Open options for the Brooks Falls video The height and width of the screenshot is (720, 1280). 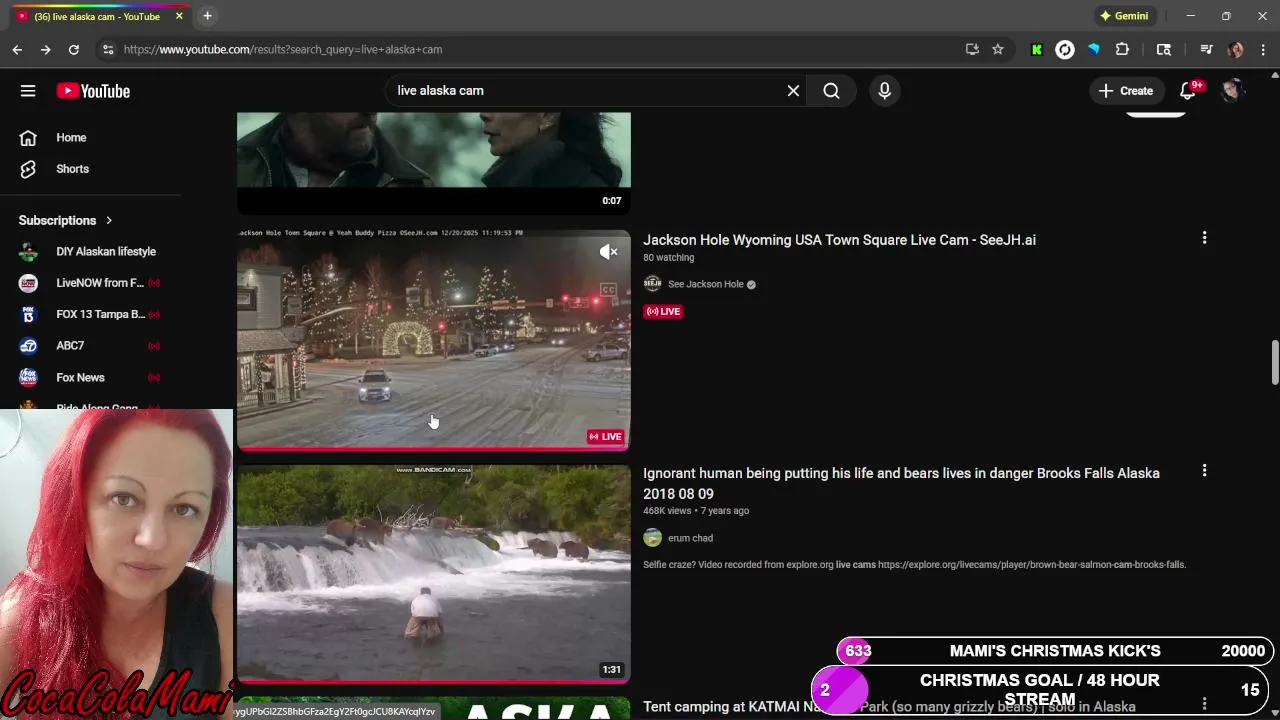coord(1204,471)
